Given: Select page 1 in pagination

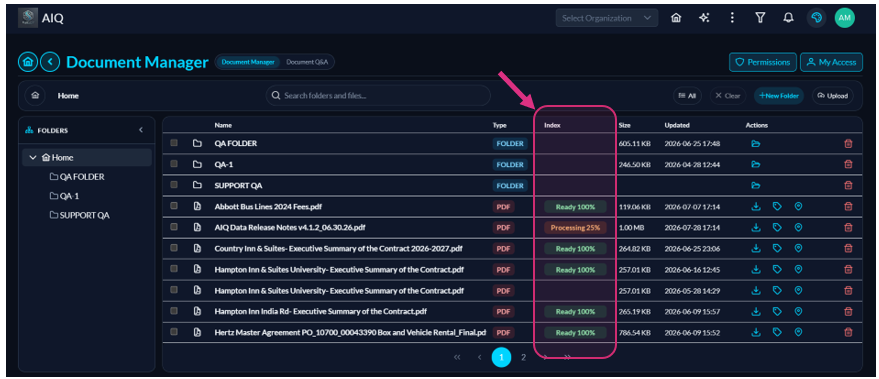Looking at the screenshot, I should pyautogui.click(x=501, y=357).
